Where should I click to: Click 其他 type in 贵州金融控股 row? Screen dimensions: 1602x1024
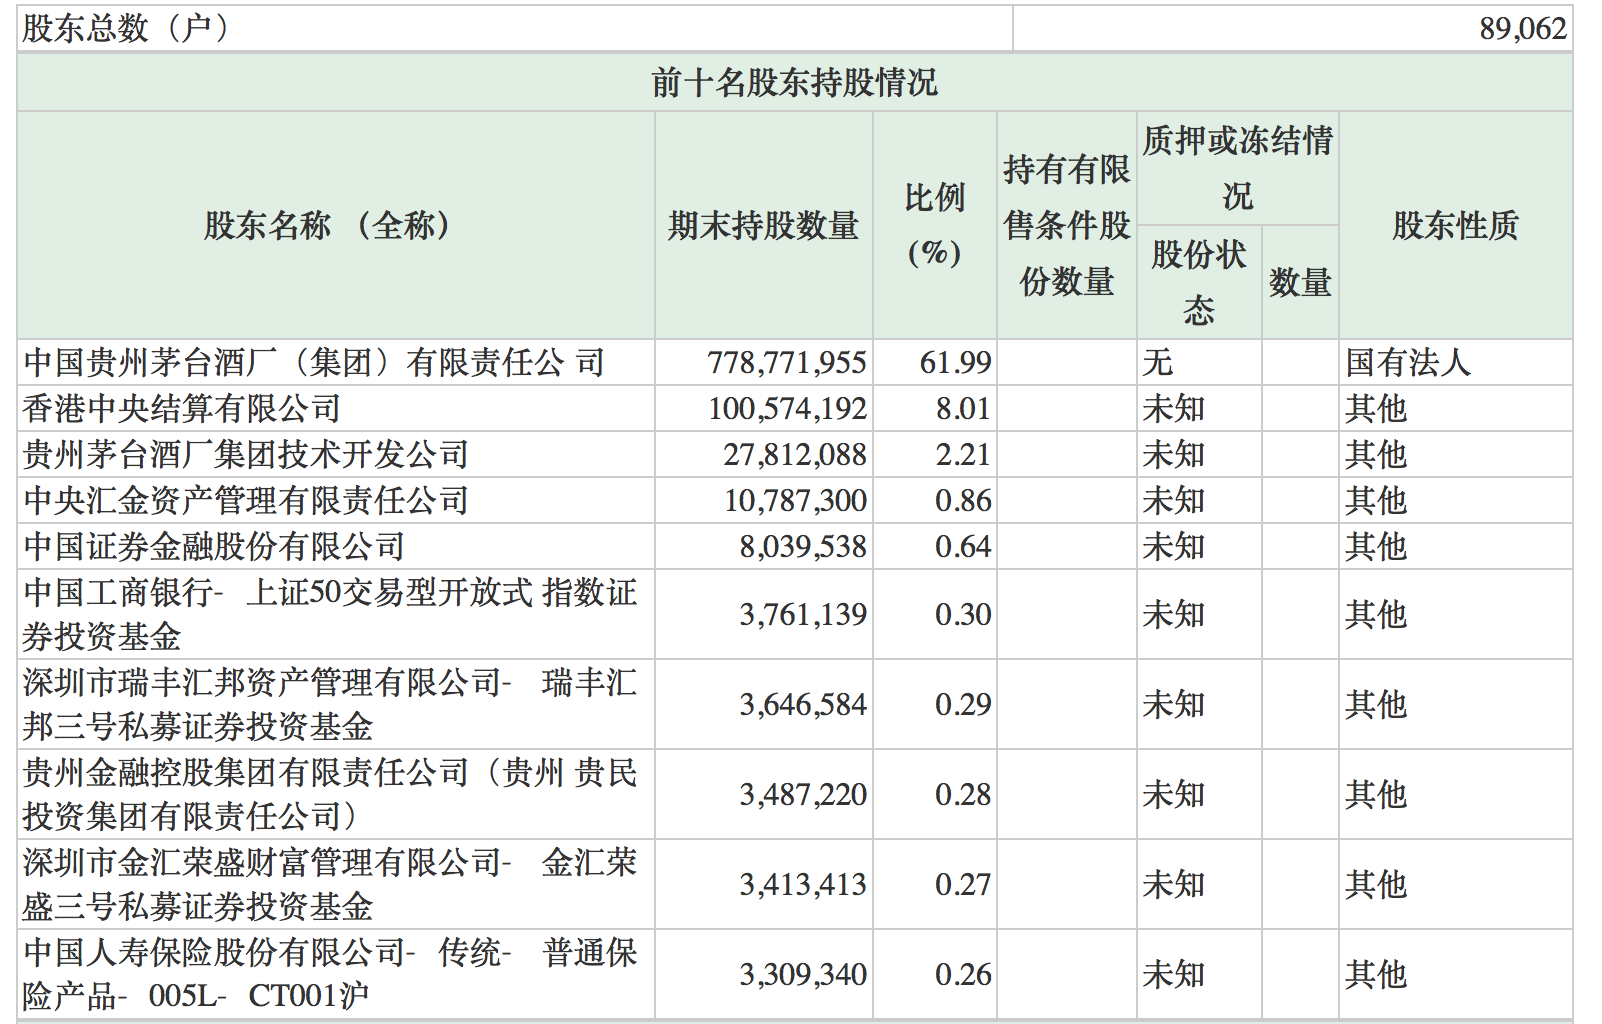(1376, 794)
